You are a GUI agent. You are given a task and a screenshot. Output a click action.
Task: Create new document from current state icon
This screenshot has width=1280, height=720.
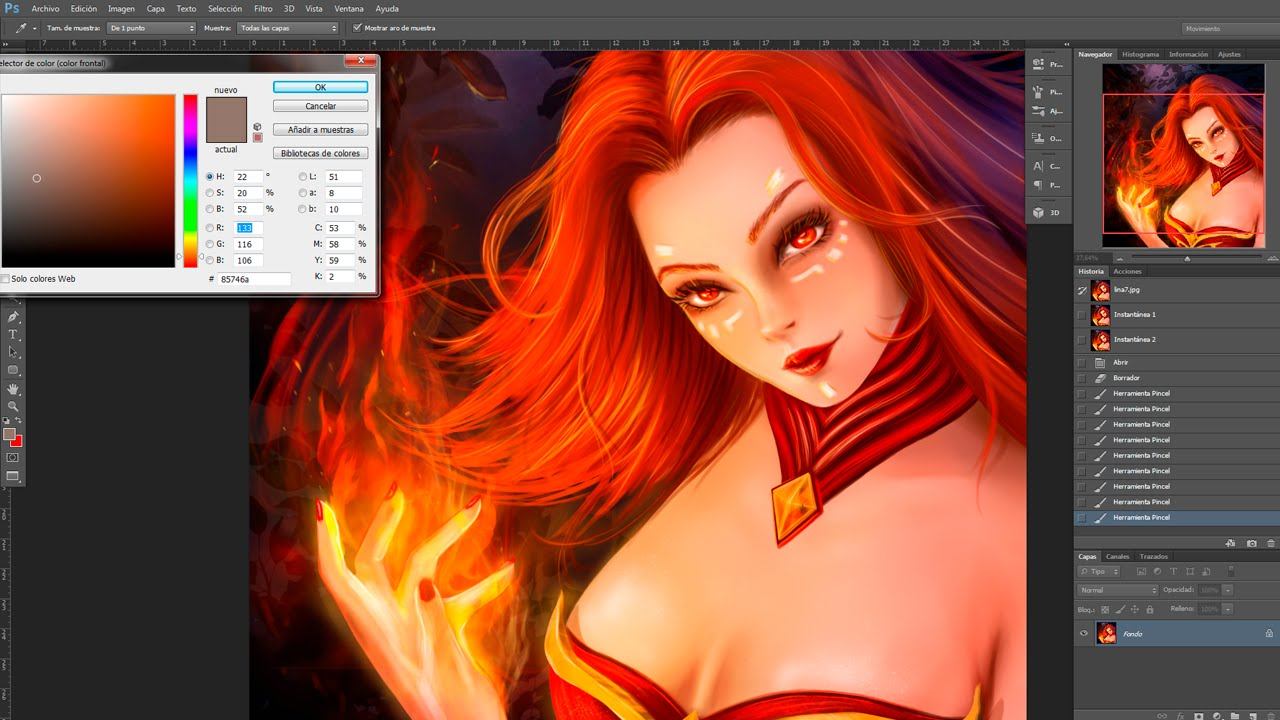[1232, 543]
